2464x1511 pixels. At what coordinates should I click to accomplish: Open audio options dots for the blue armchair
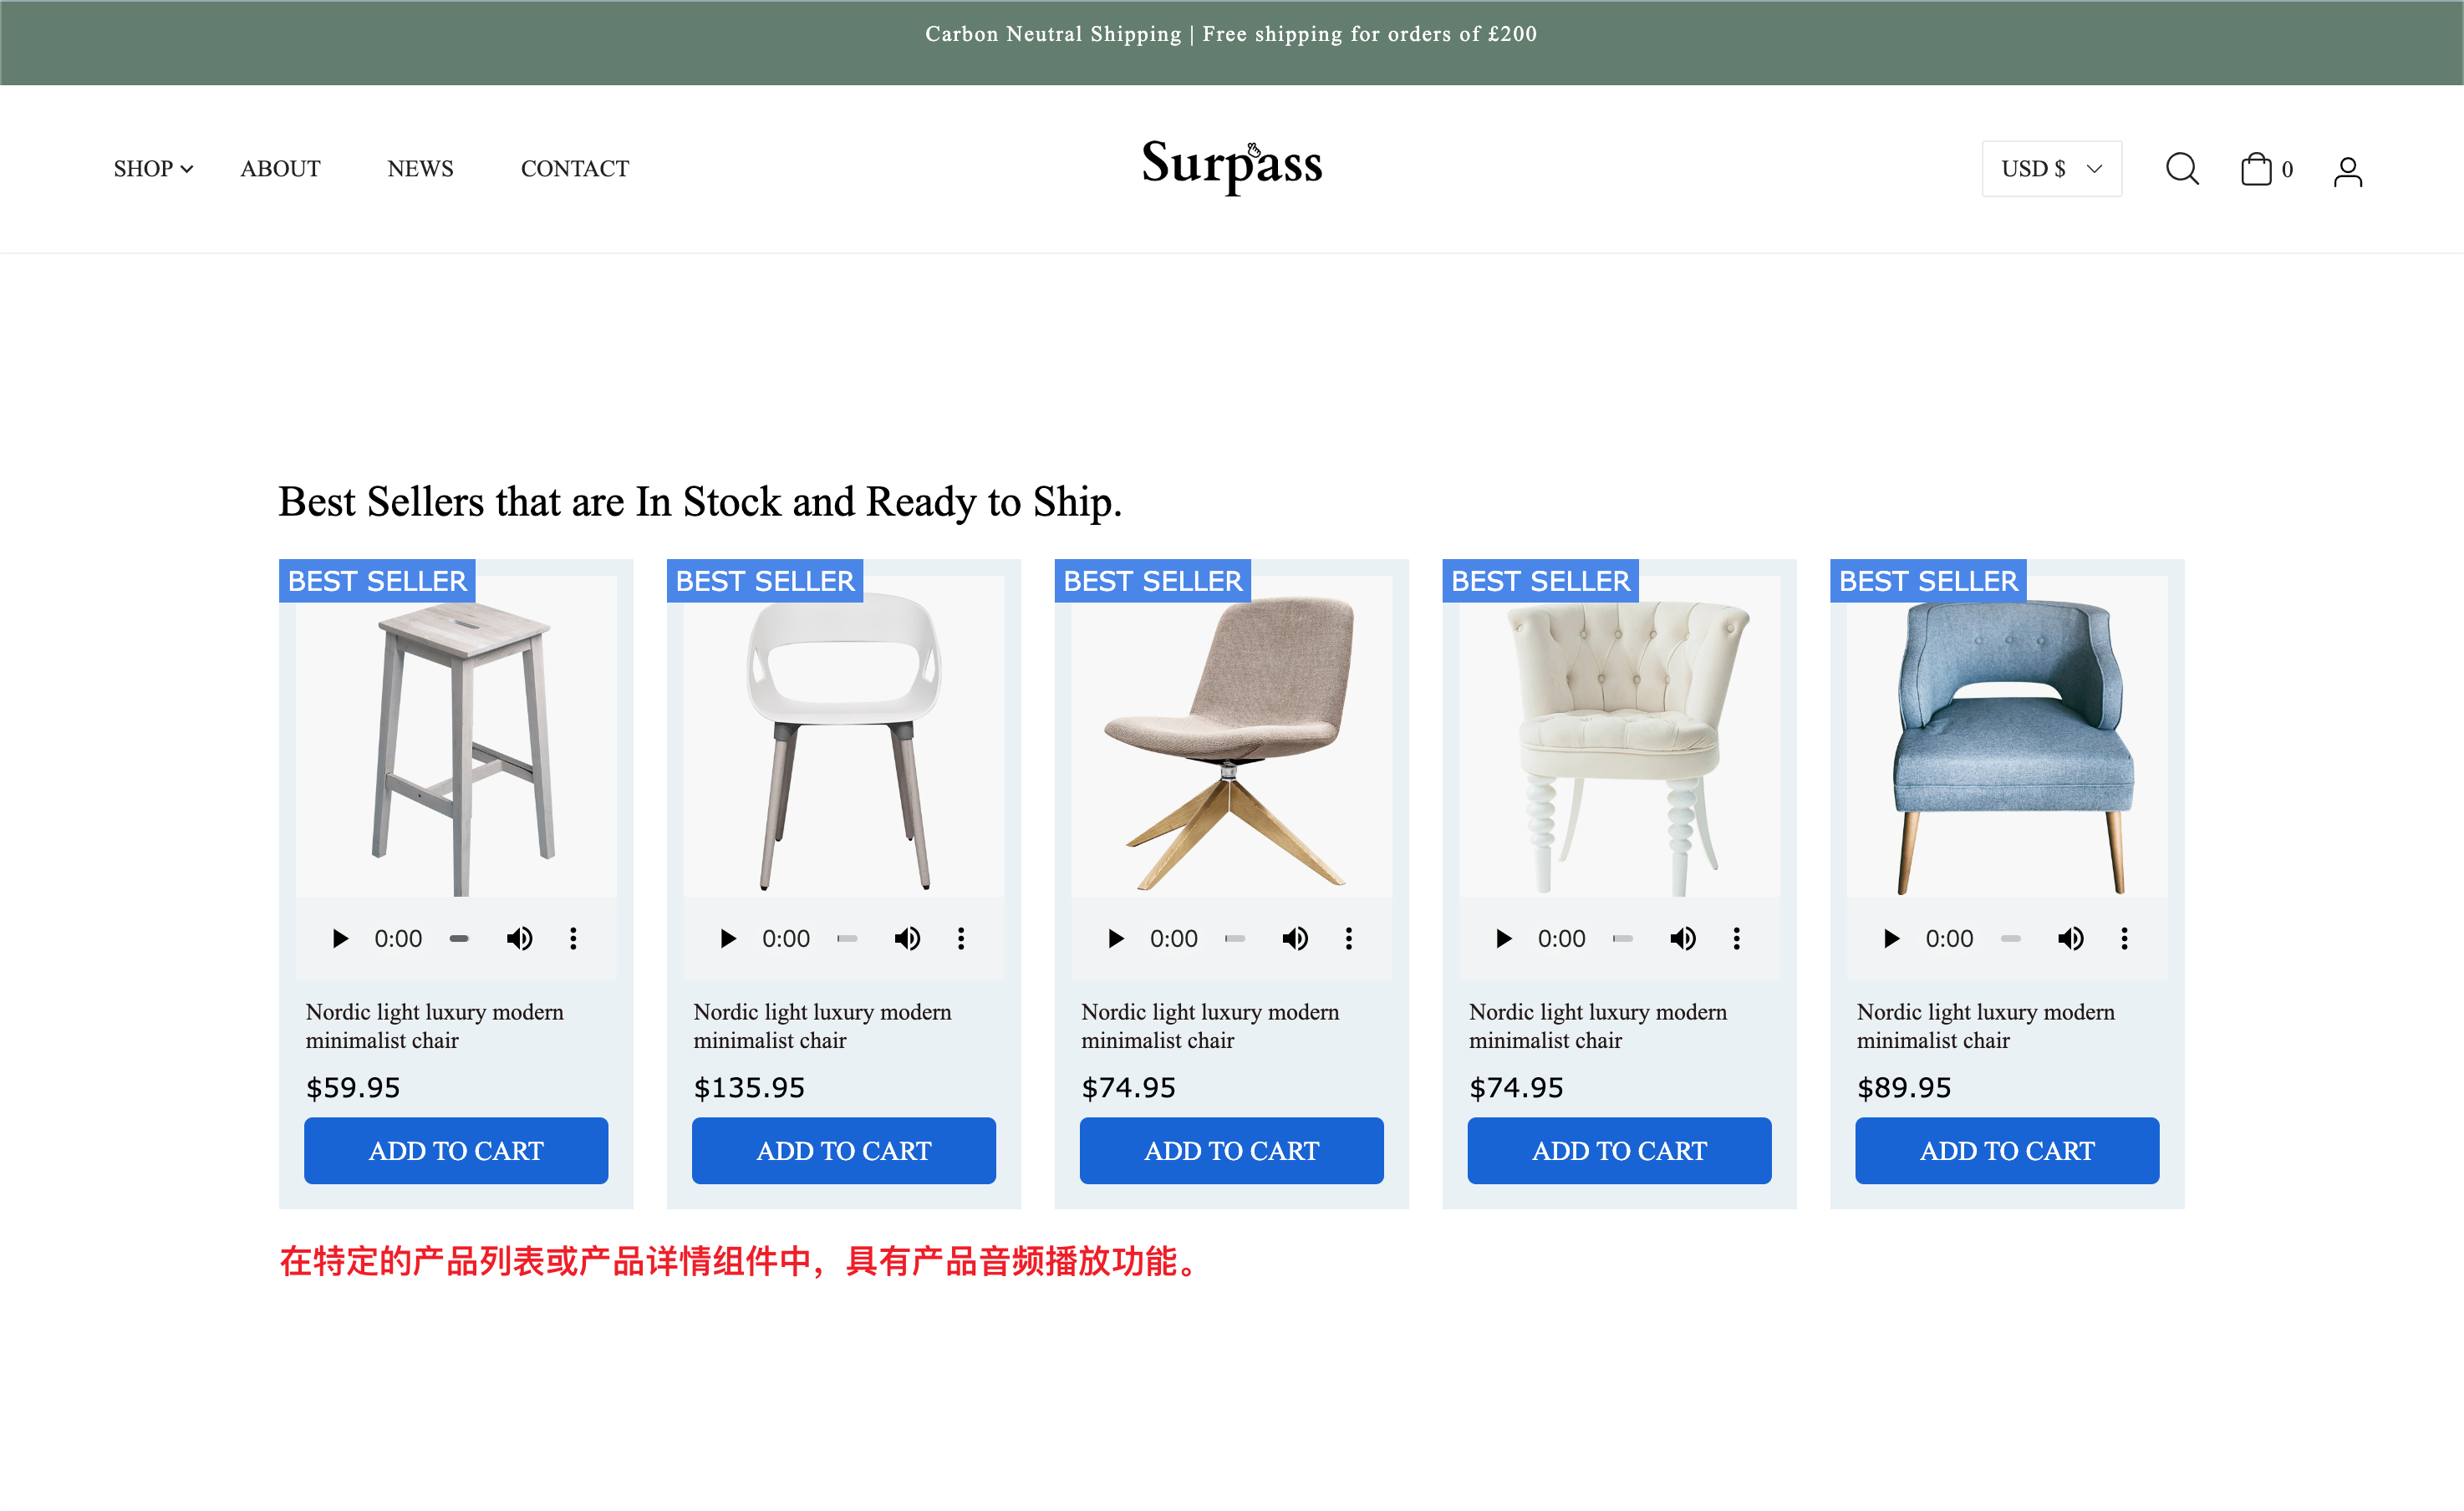pos(2124,938)
